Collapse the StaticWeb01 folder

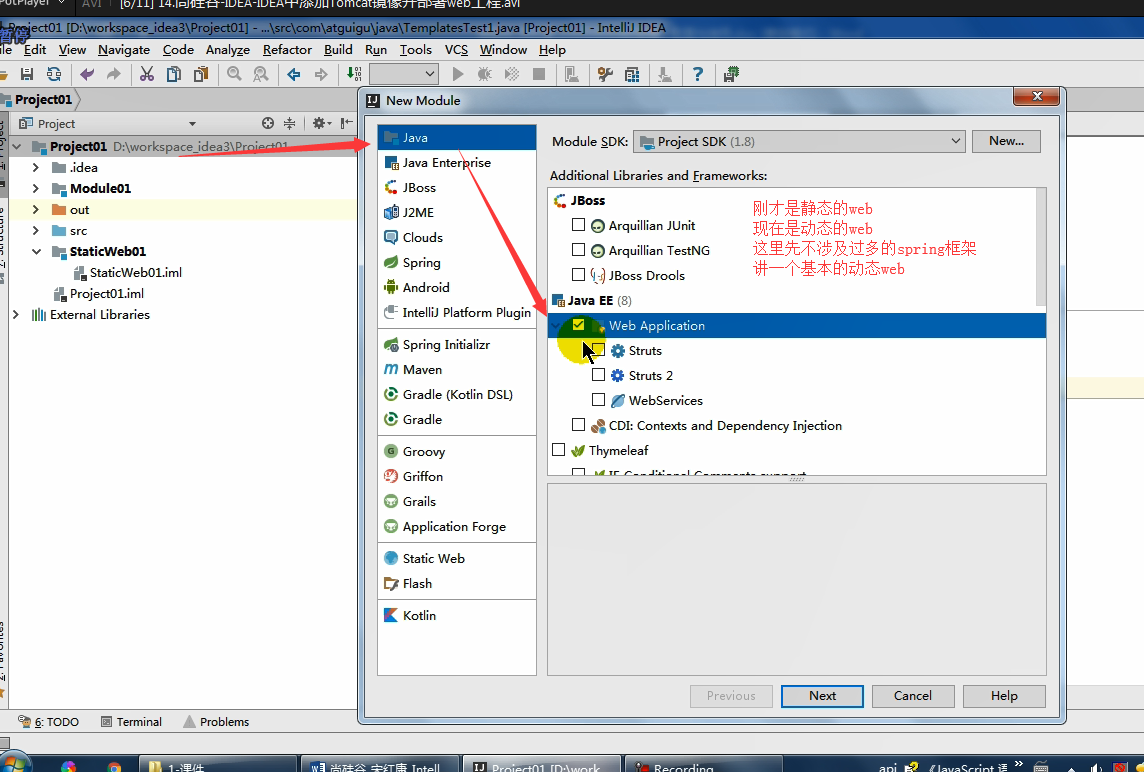coord(36,252)
